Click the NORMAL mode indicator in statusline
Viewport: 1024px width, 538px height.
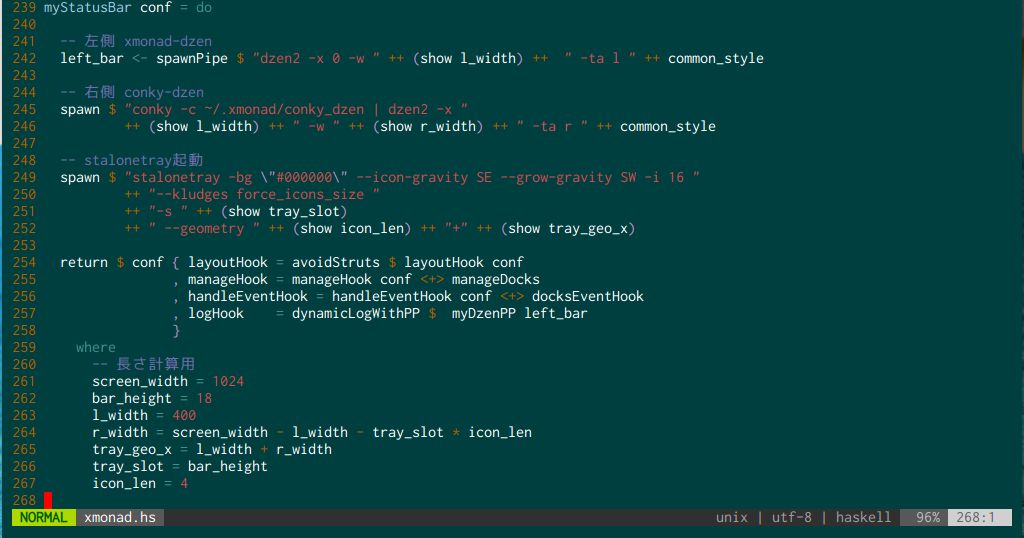(x=44, y=518)
